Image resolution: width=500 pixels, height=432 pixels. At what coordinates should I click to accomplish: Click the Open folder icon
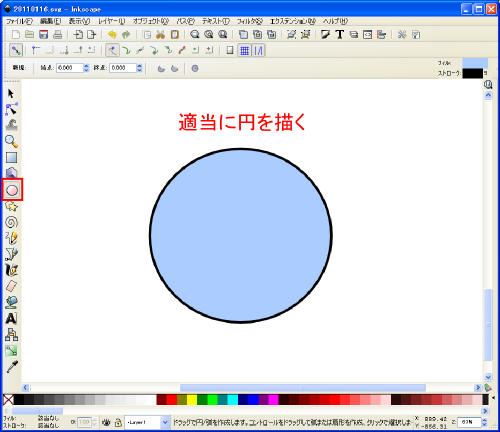30,34
